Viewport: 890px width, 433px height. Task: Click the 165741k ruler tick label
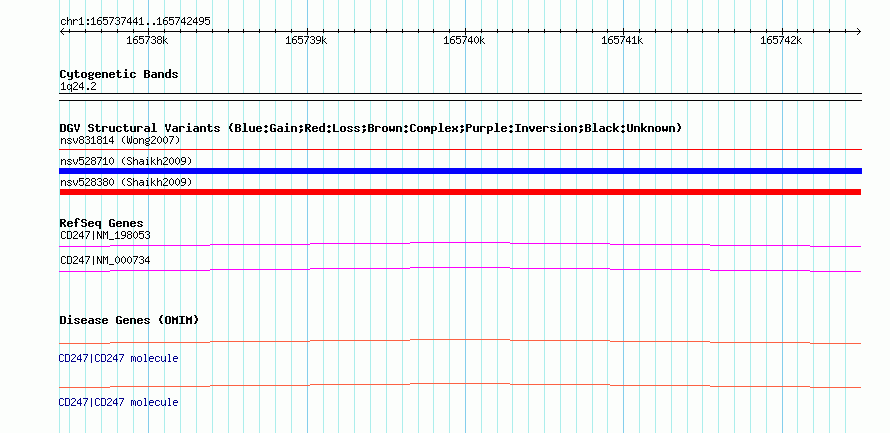pos(622,40)
